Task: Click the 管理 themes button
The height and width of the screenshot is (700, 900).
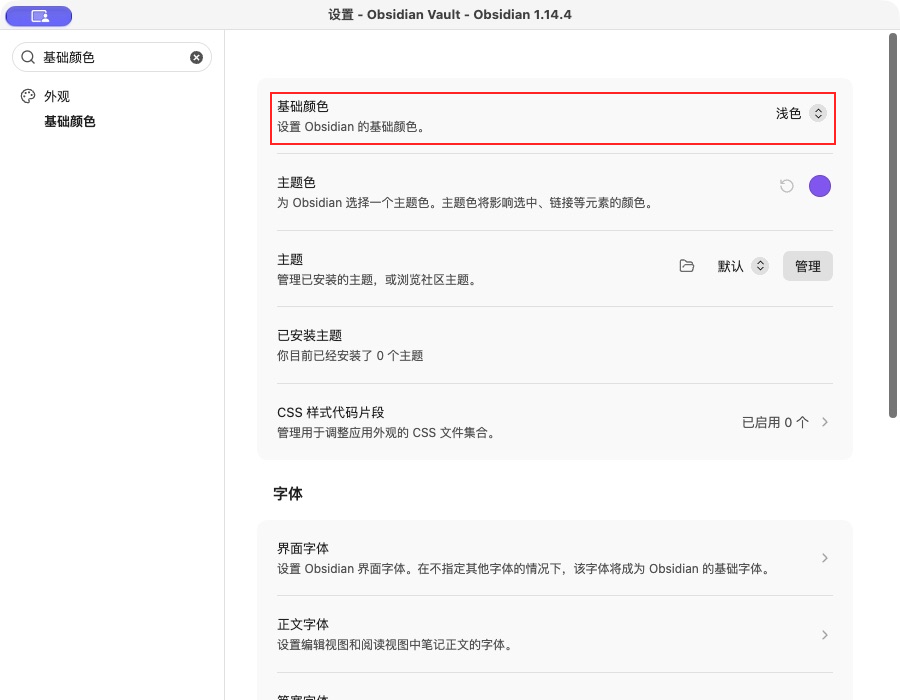Action: click(808, 266)
